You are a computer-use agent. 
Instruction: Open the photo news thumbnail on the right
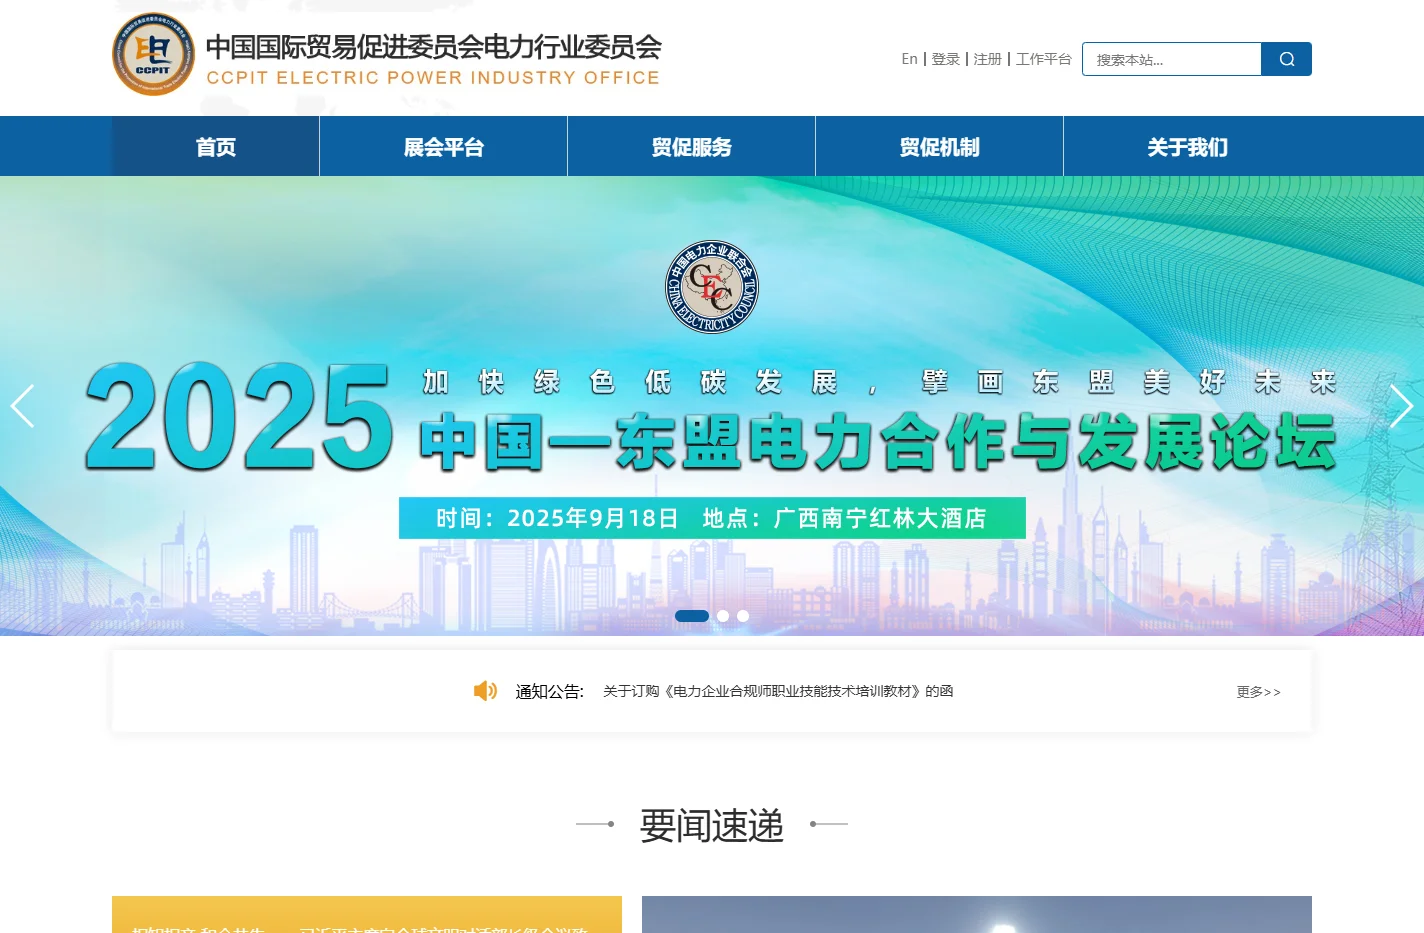(977, 914)
